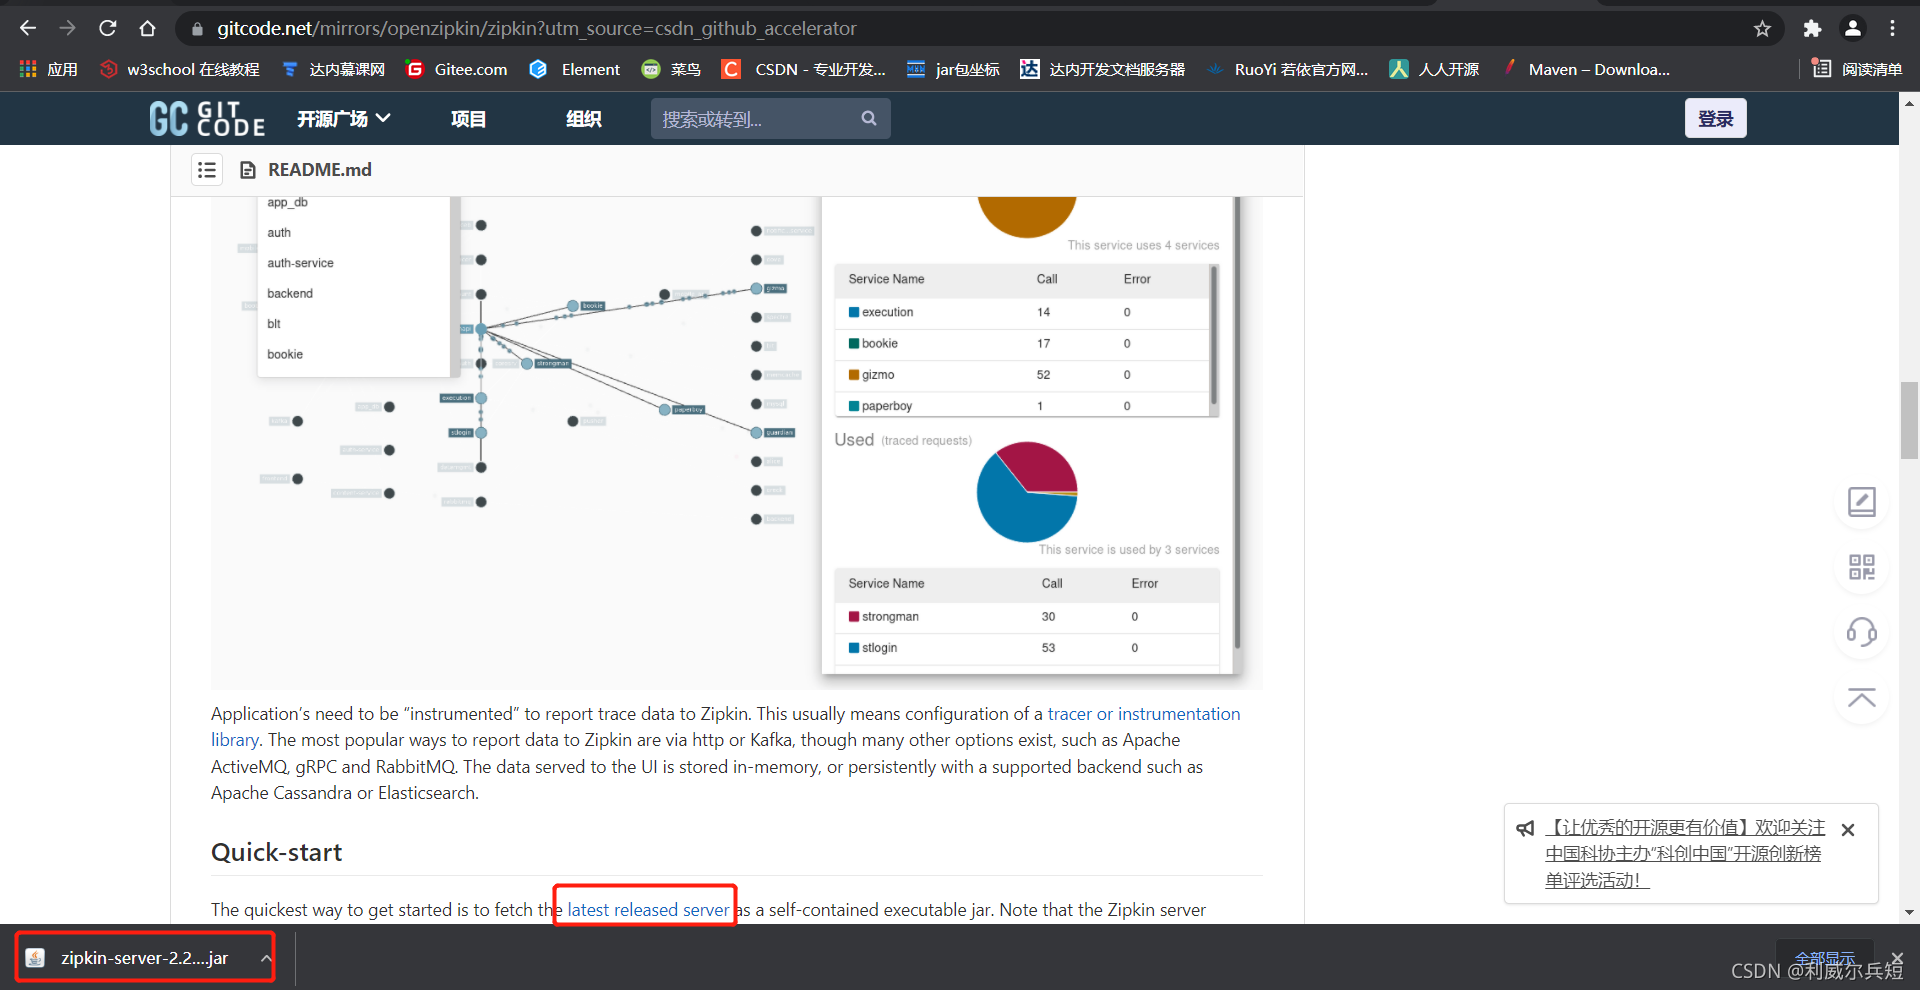Click the strongman row in the used-by table
This screenshot has height=990, width=1920.
[1027, 616]
